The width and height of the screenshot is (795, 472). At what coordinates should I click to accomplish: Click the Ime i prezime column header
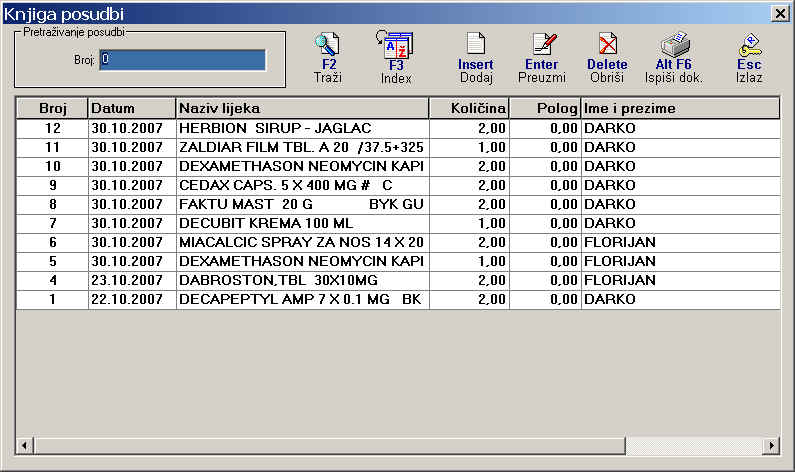pos(680,108)
